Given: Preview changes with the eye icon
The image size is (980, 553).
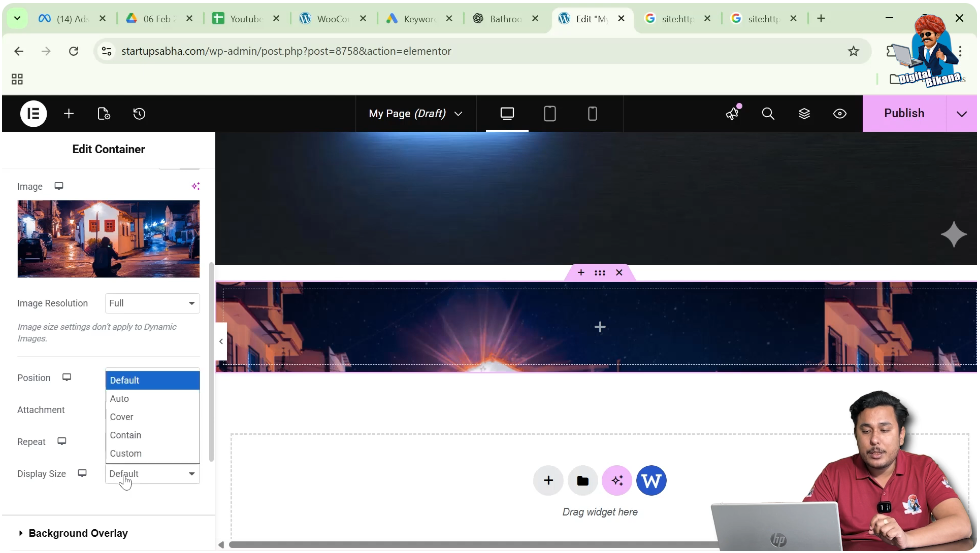Looking at the screenshot, I should pyautogui.click(x=840, y=114).
